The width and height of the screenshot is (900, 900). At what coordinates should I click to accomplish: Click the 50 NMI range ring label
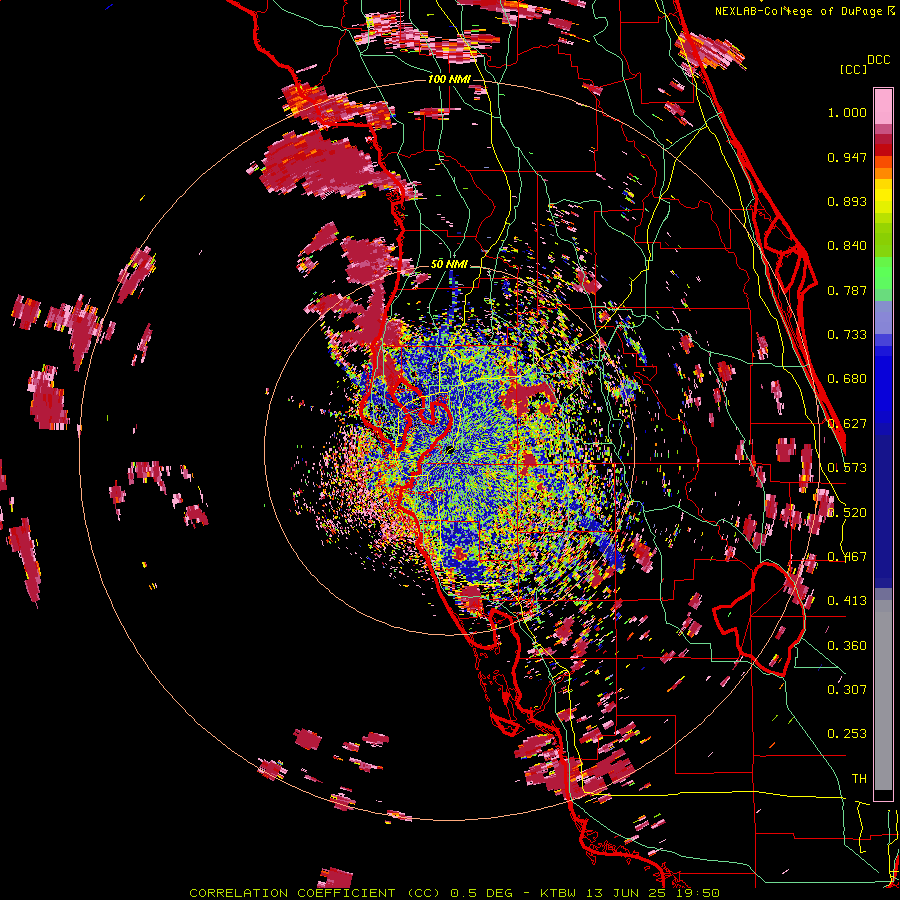[x=449, y=264]
